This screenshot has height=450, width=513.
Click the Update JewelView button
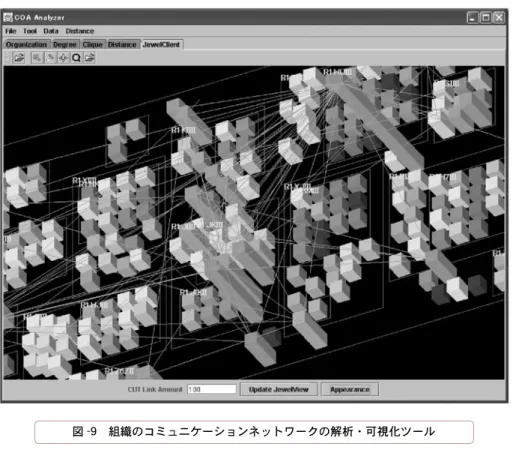click(279, 389)
